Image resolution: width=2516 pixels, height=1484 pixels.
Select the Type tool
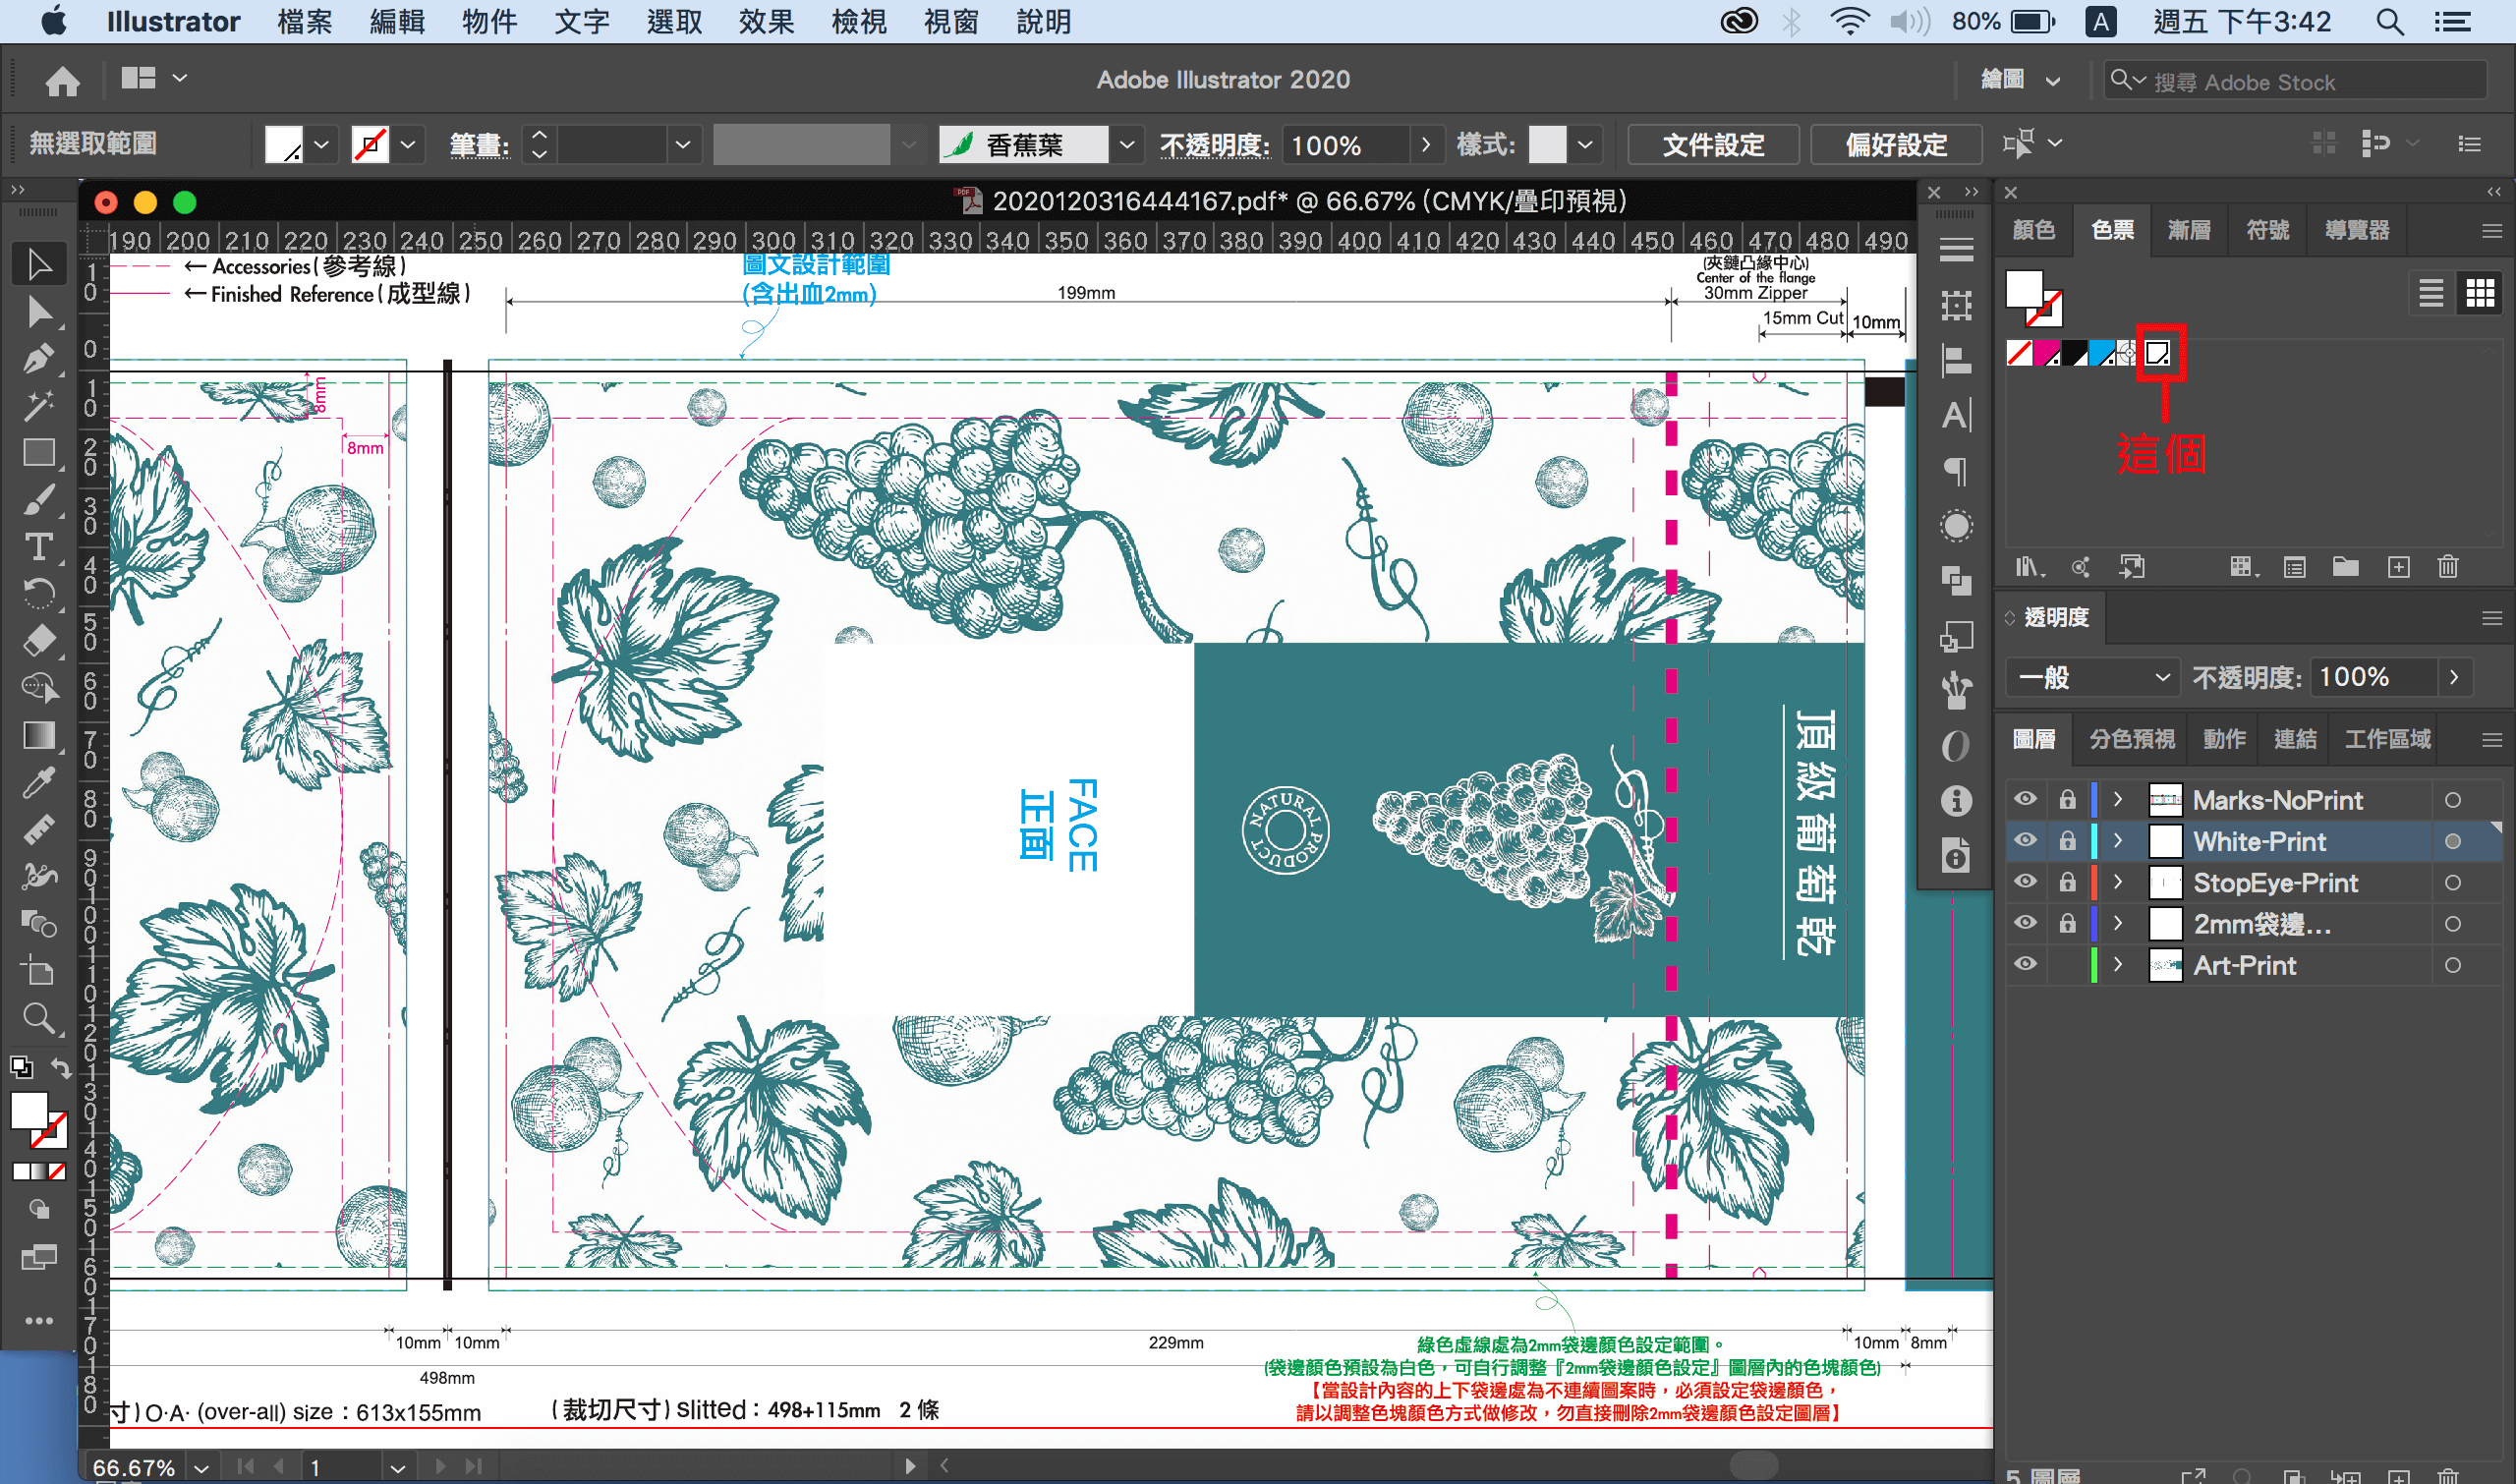click(38, 547)
